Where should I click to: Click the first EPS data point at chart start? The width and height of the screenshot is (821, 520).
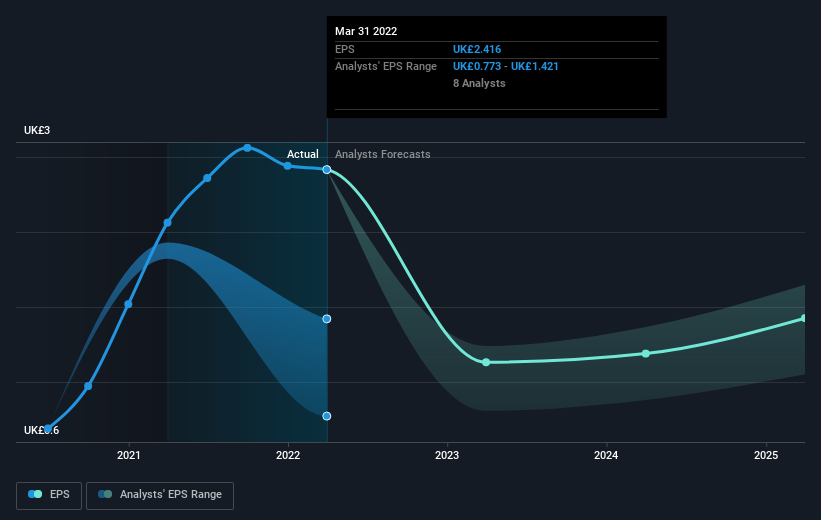[x=48, y=429]
